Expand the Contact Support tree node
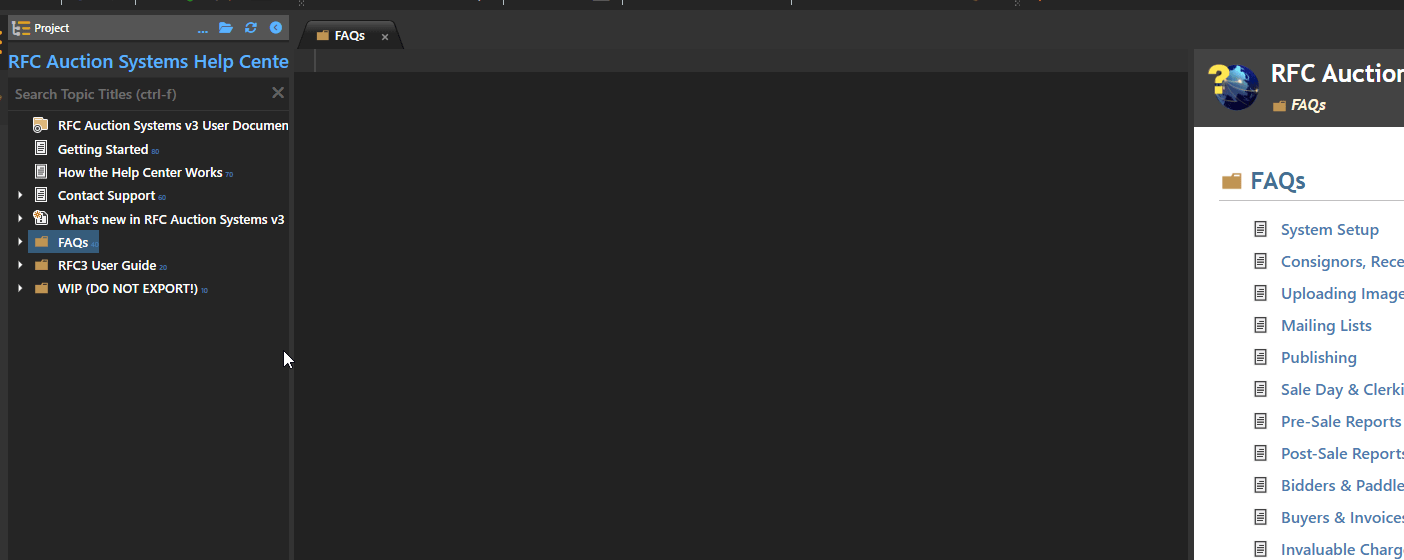Viewport: 1404px width, 560px height. 20,195
